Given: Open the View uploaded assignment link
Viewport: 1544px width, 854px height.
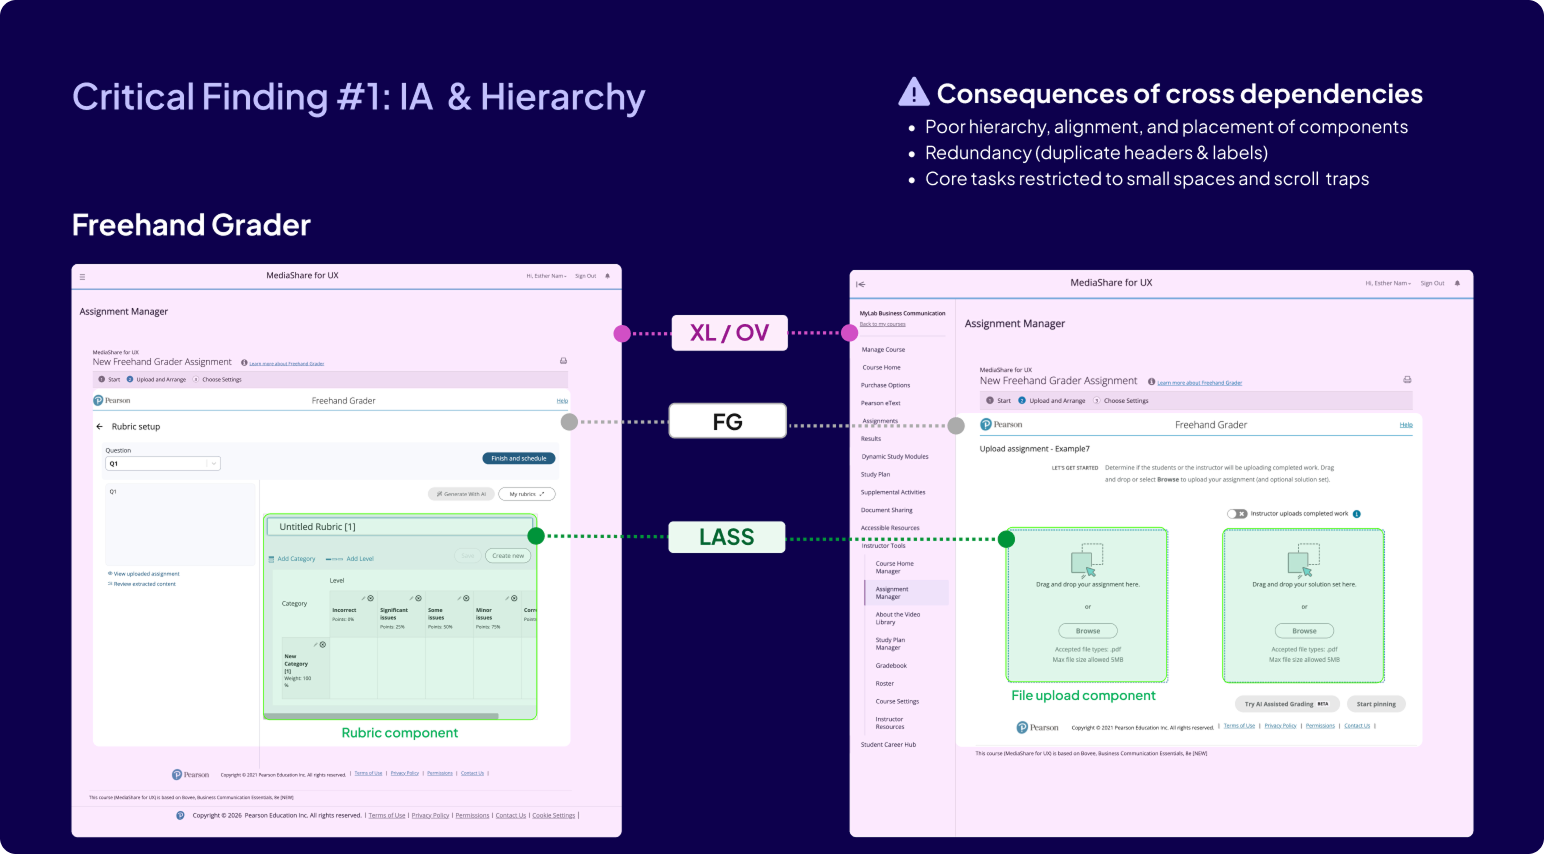Looking at the screenshot, I should point(146,574).
